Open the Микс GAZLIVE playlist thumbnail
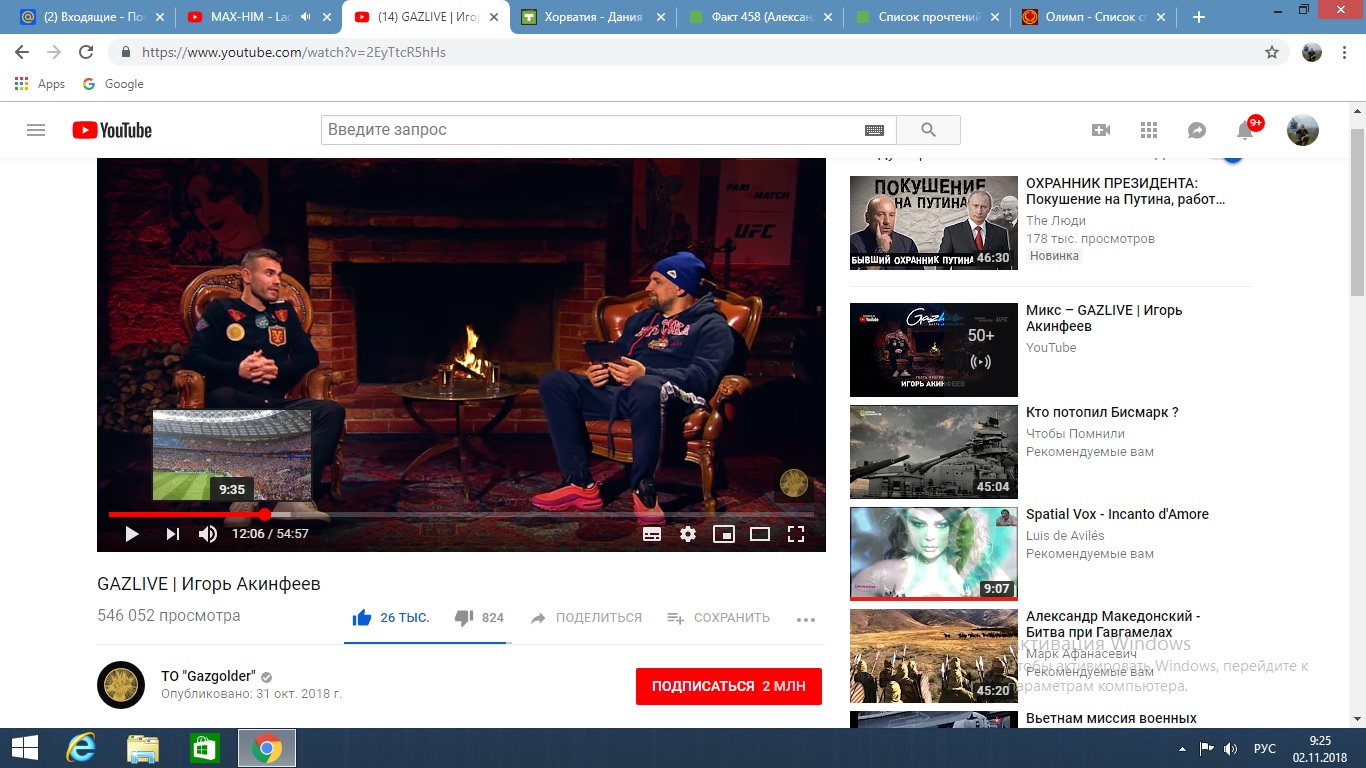The image size is (1366, 768). tap(934, 350)
